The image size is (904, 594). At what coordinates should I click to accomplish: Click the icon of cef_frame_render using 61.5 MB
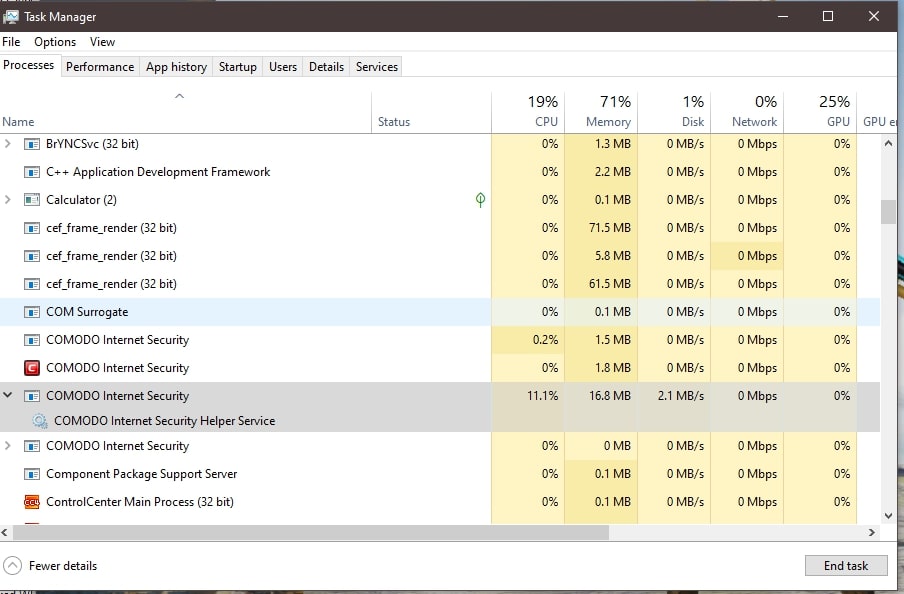(32, 284)
